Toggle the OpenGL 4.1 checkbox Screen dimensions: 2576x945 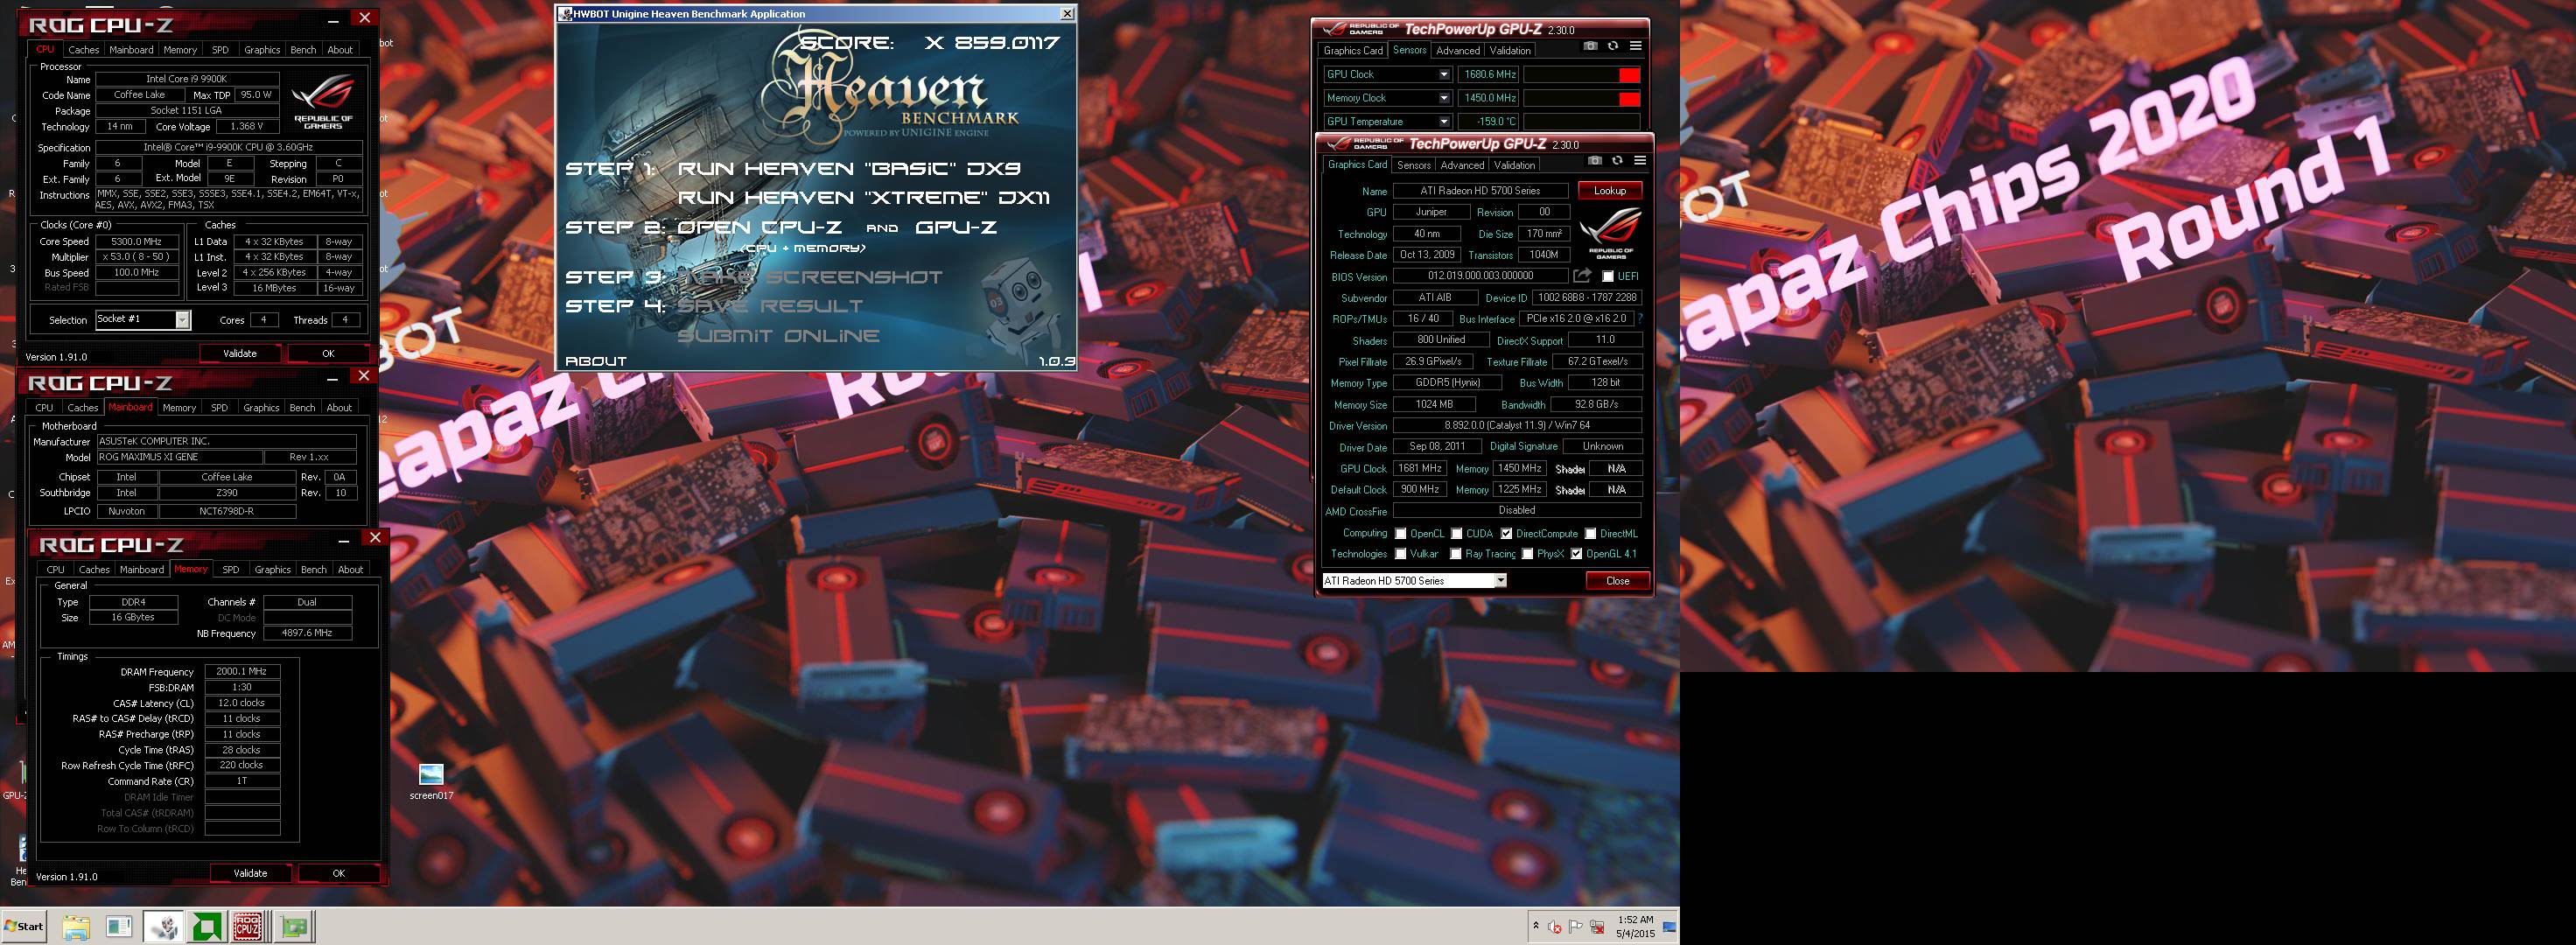pyautogui.click(x=1576, y=554)
